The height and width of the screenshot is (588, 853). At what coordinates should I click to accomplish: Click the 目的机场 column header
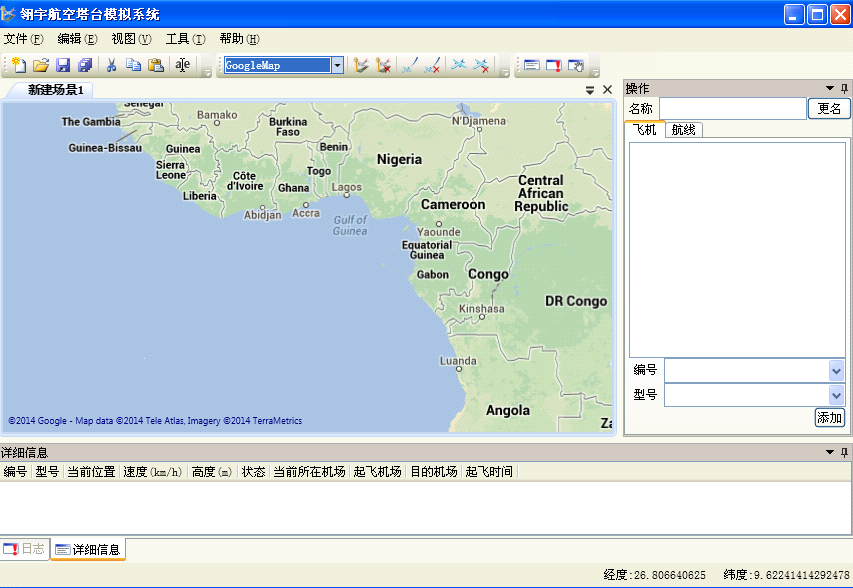[x=434, y=472]
